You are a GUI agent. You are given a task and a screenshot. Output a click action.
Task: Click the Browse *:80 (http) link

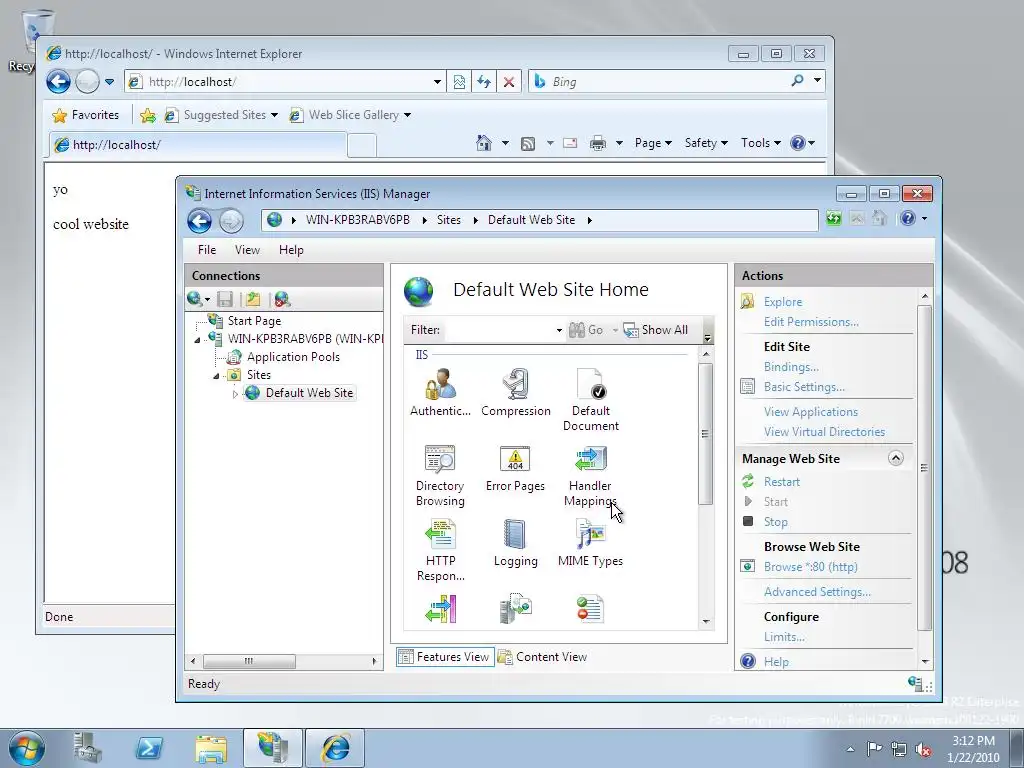(x=811, y=567)
